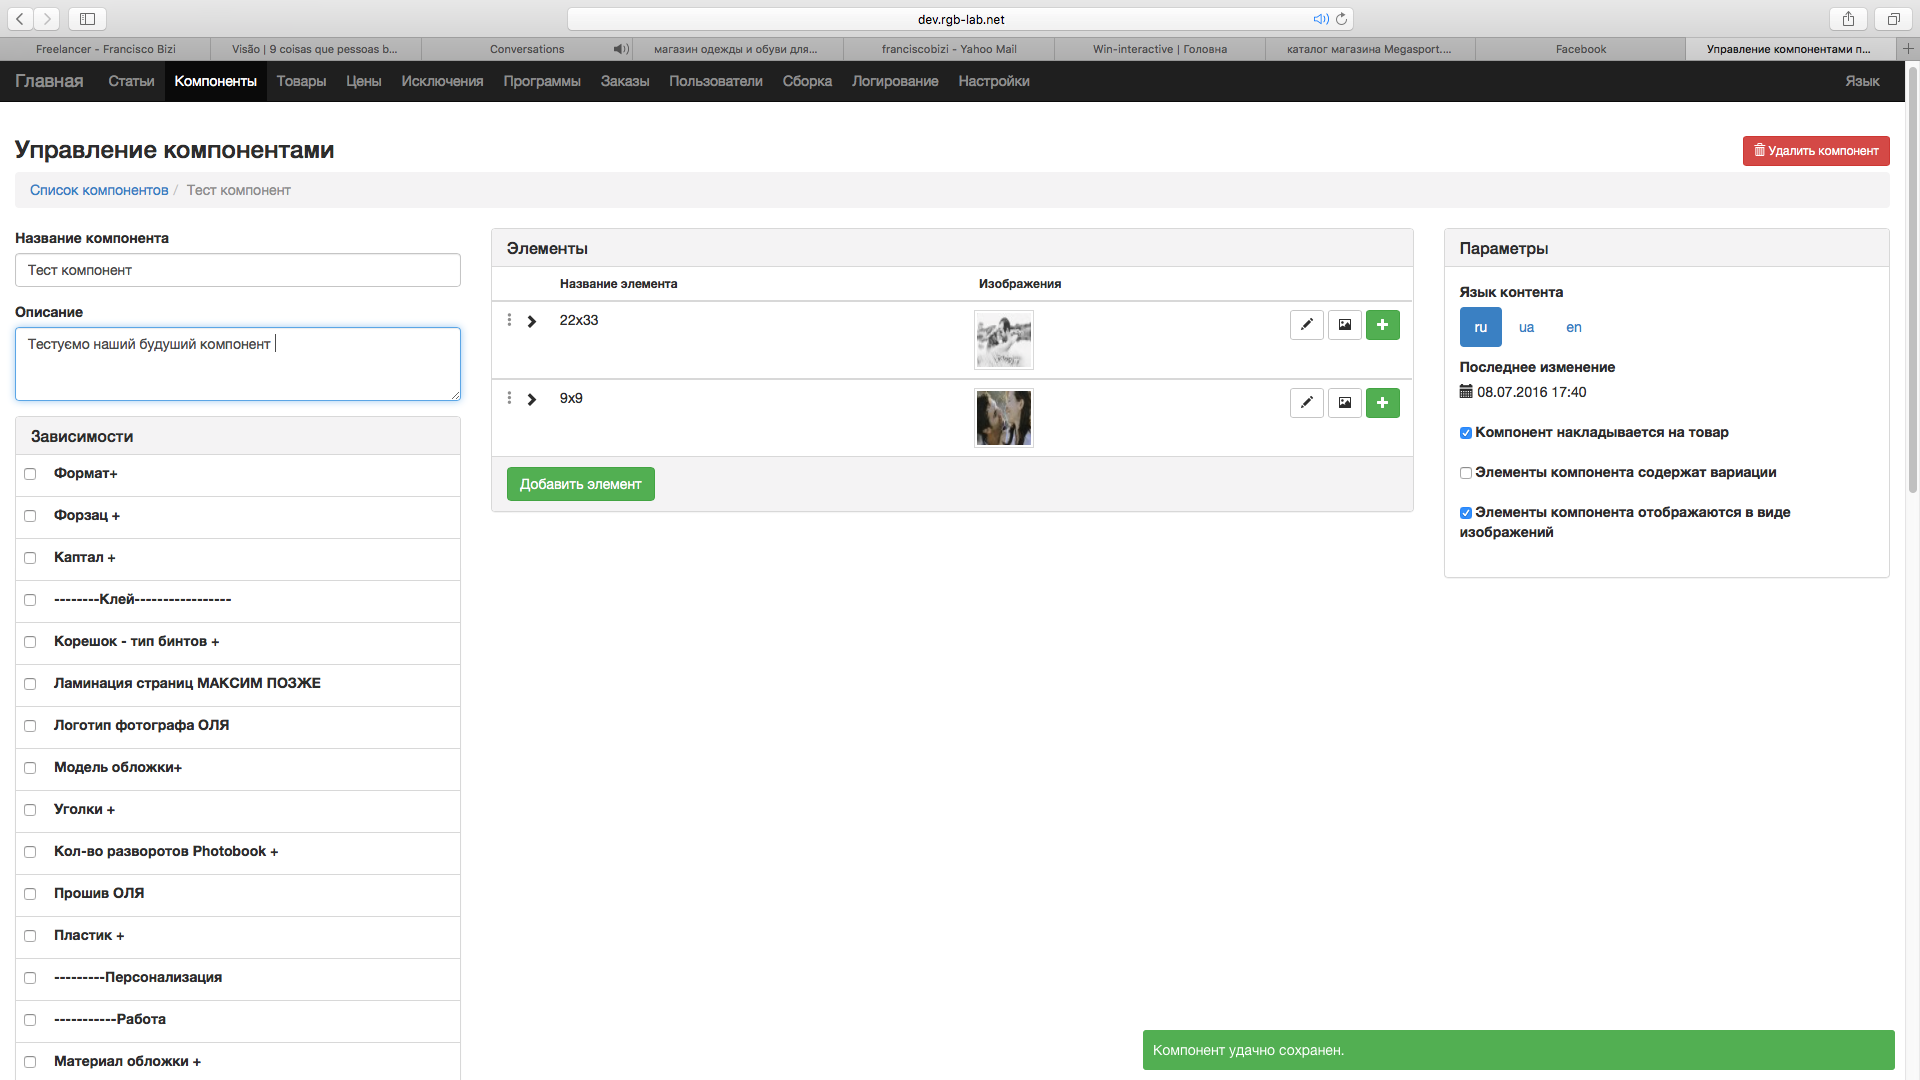Expand the 9x9 element row chevron
This screenshot has height=1080, width=1920.
pos(532,399)
